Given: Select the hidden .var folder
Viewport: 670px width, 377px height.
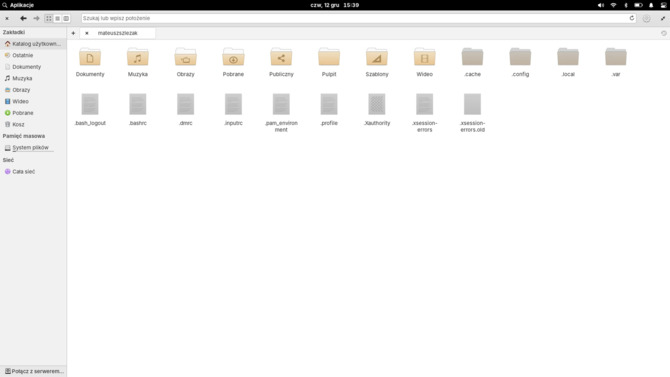Looking at the screenshot, I should click(x=616, y=57).
